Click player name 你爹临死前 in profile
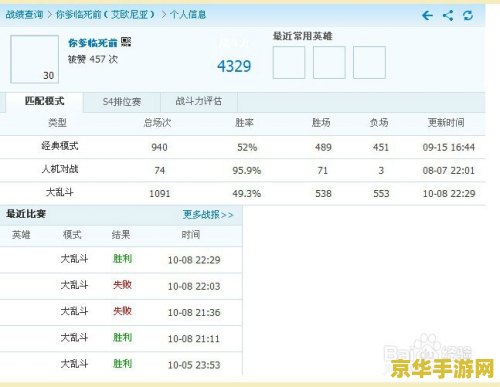This screenshot has width=500, height=387. (x=93, y=43)
